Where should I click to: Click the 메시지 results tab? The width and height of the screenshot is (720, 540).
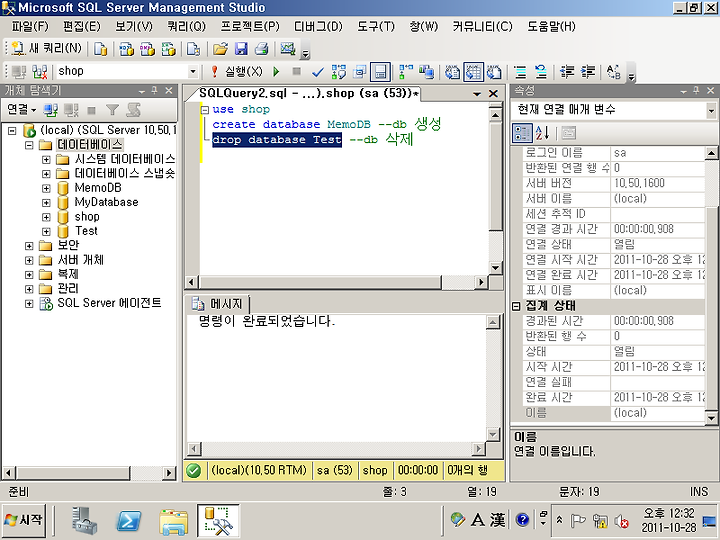coord(218,304)
